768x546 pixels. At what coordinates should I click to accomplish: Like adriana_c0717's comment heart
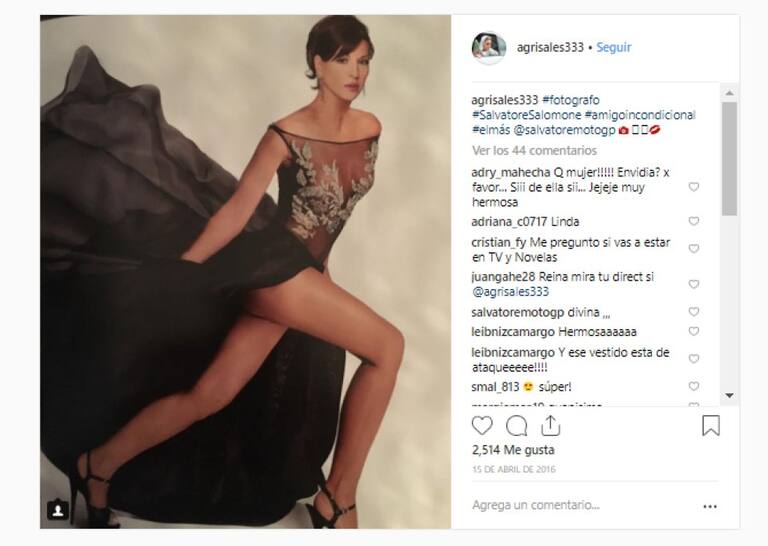[694, 221]
